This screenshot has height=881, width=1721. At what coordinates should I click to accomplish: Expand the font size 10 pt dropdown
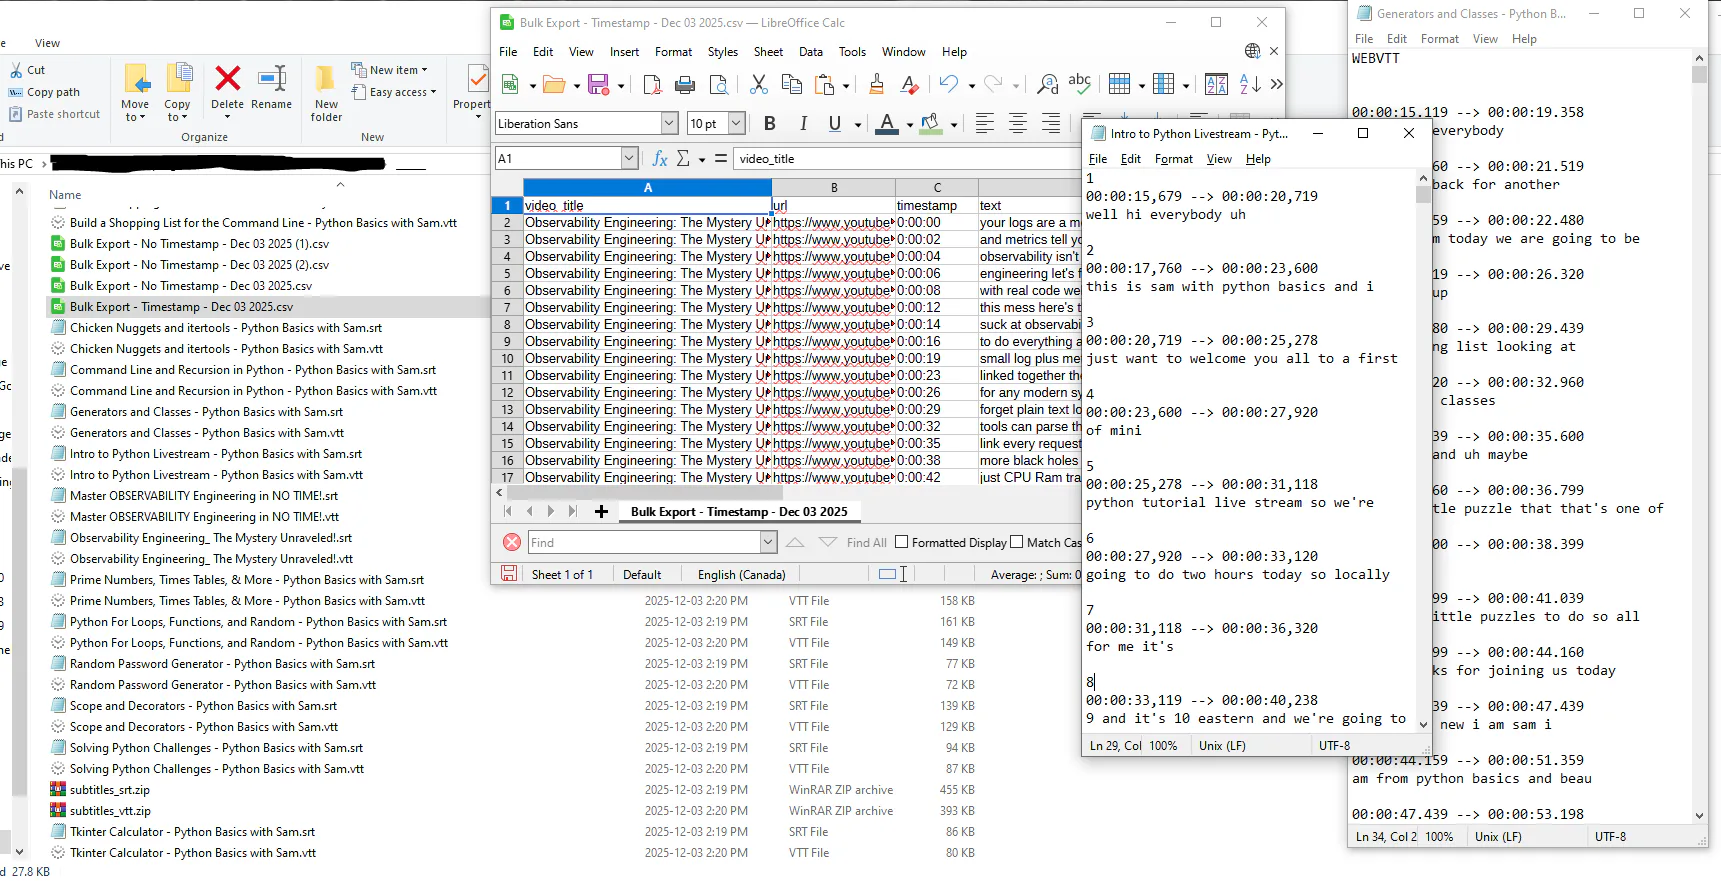coord(736,123)
